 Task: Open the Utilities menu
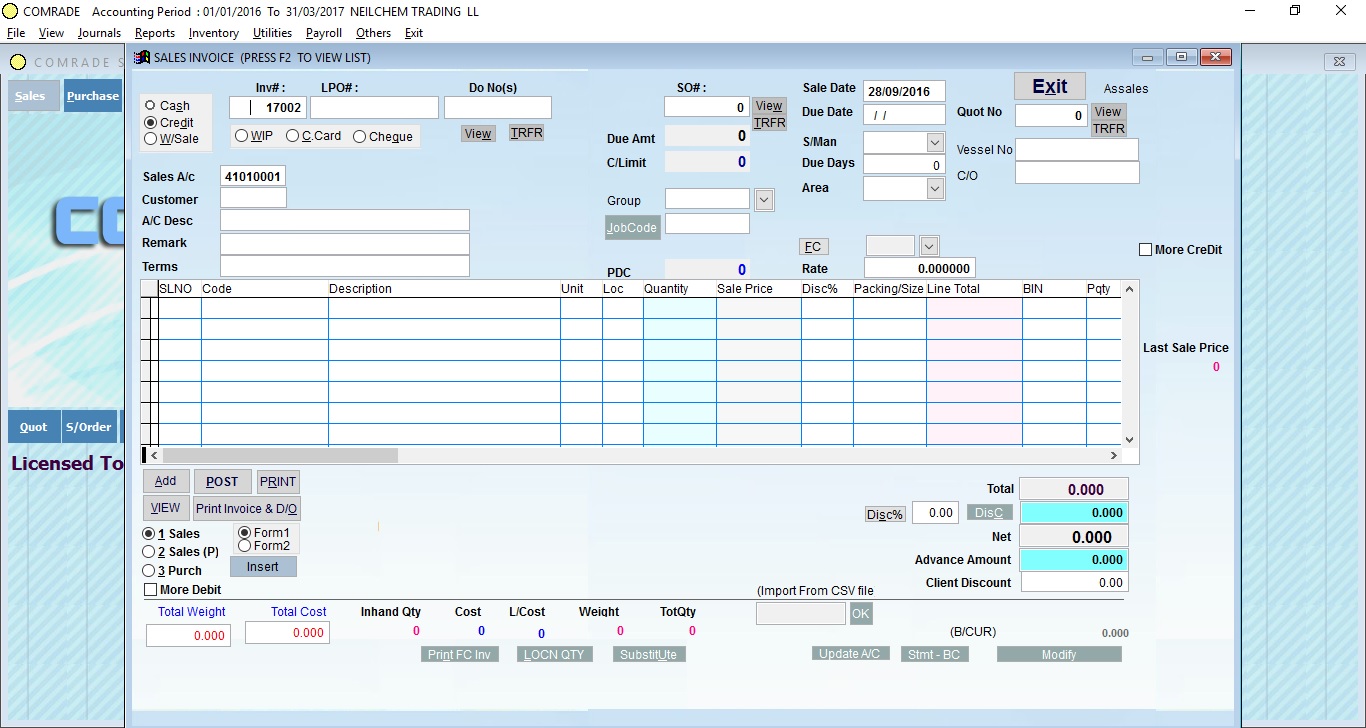point(273,33)
